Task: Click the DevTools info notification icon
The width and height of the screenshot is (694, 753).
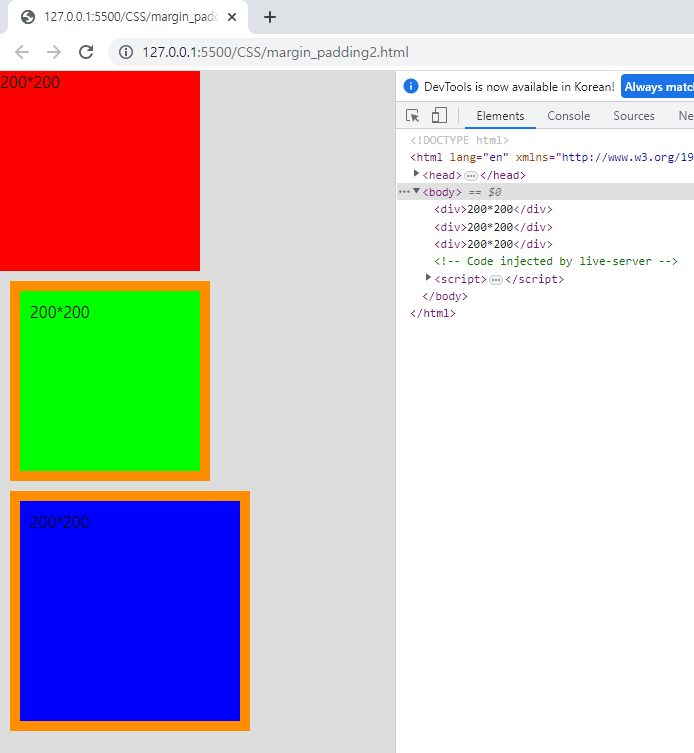Action: pos(411,86)
